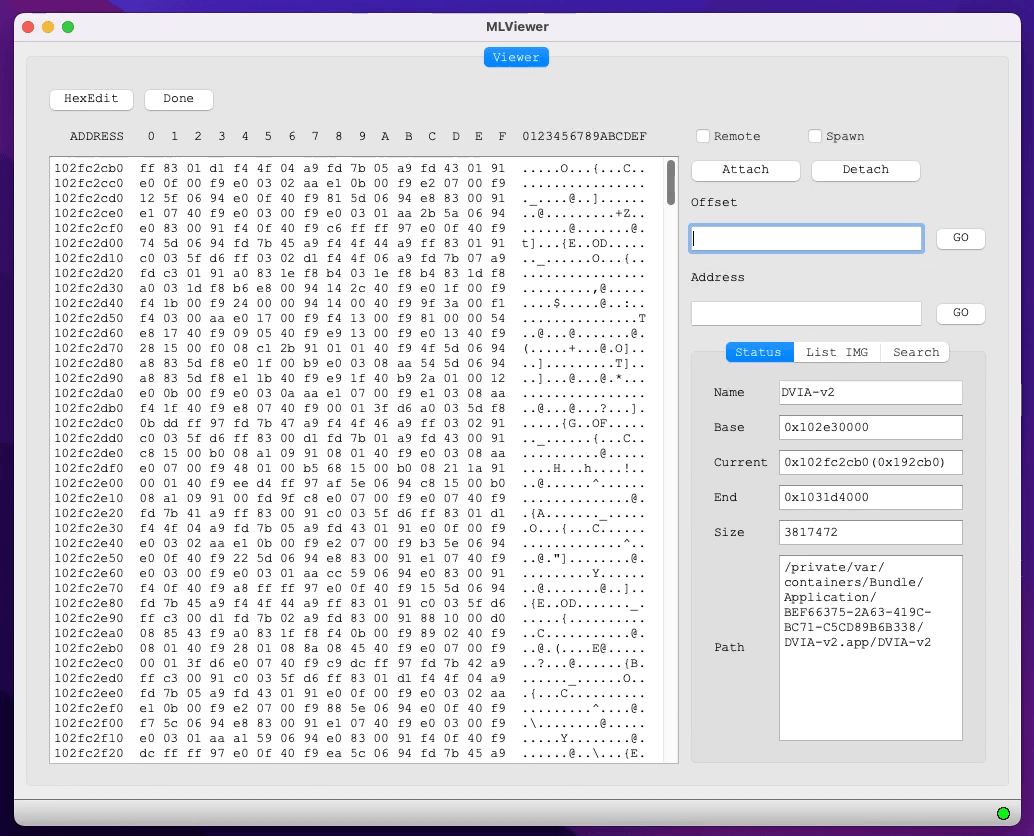
Task: Click Attach to connect to process
Action: [x=745, y=170]
